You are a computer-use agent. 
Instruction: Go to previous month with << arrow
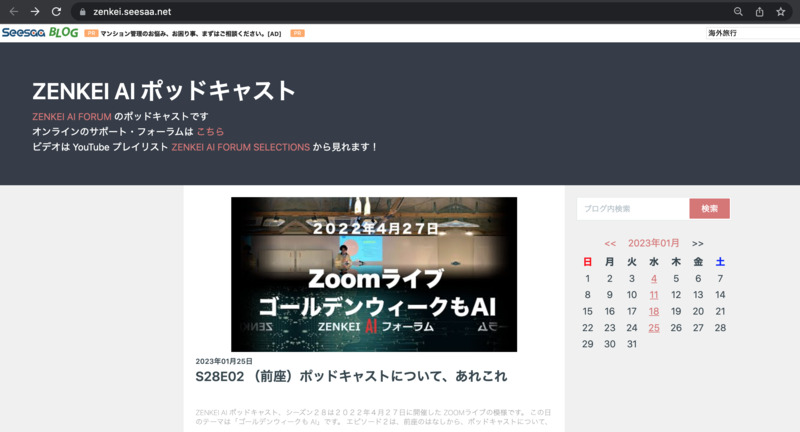click(x=610, y=243)
